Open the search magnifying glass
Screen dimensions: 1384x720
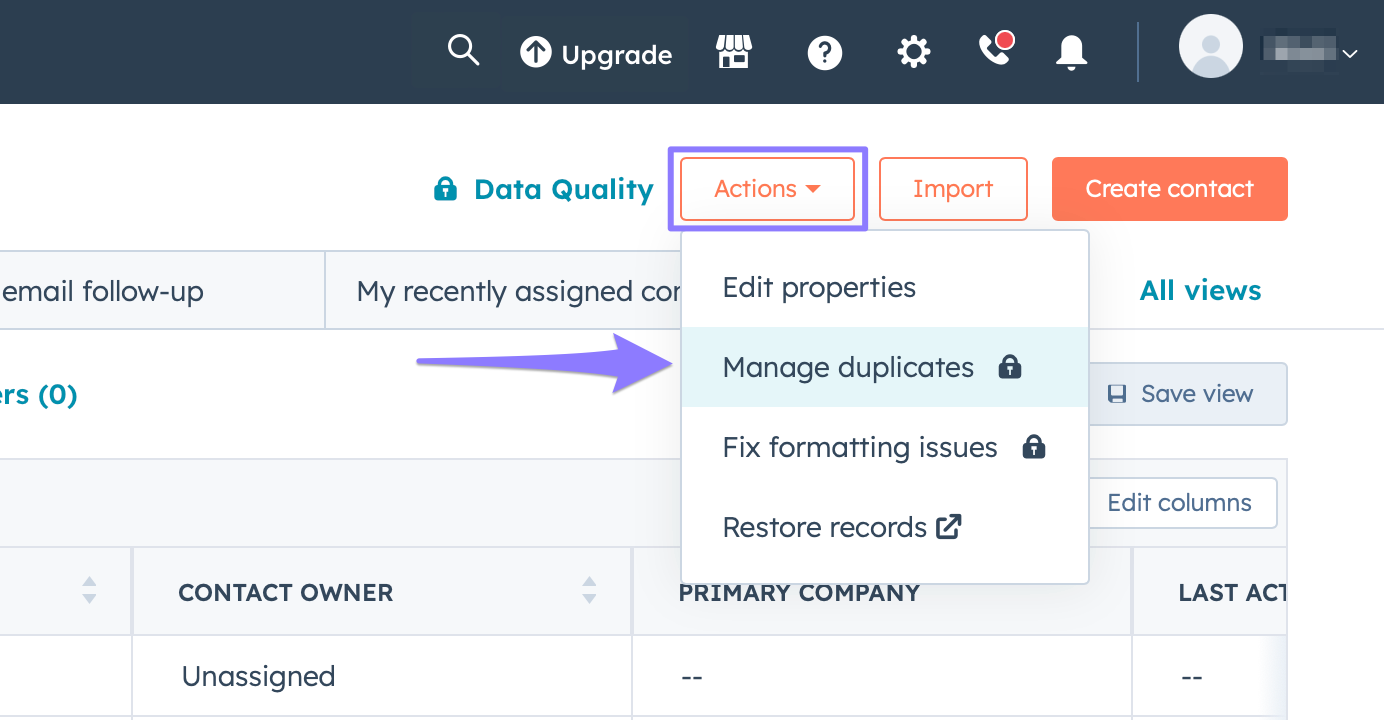click(463, 50)
